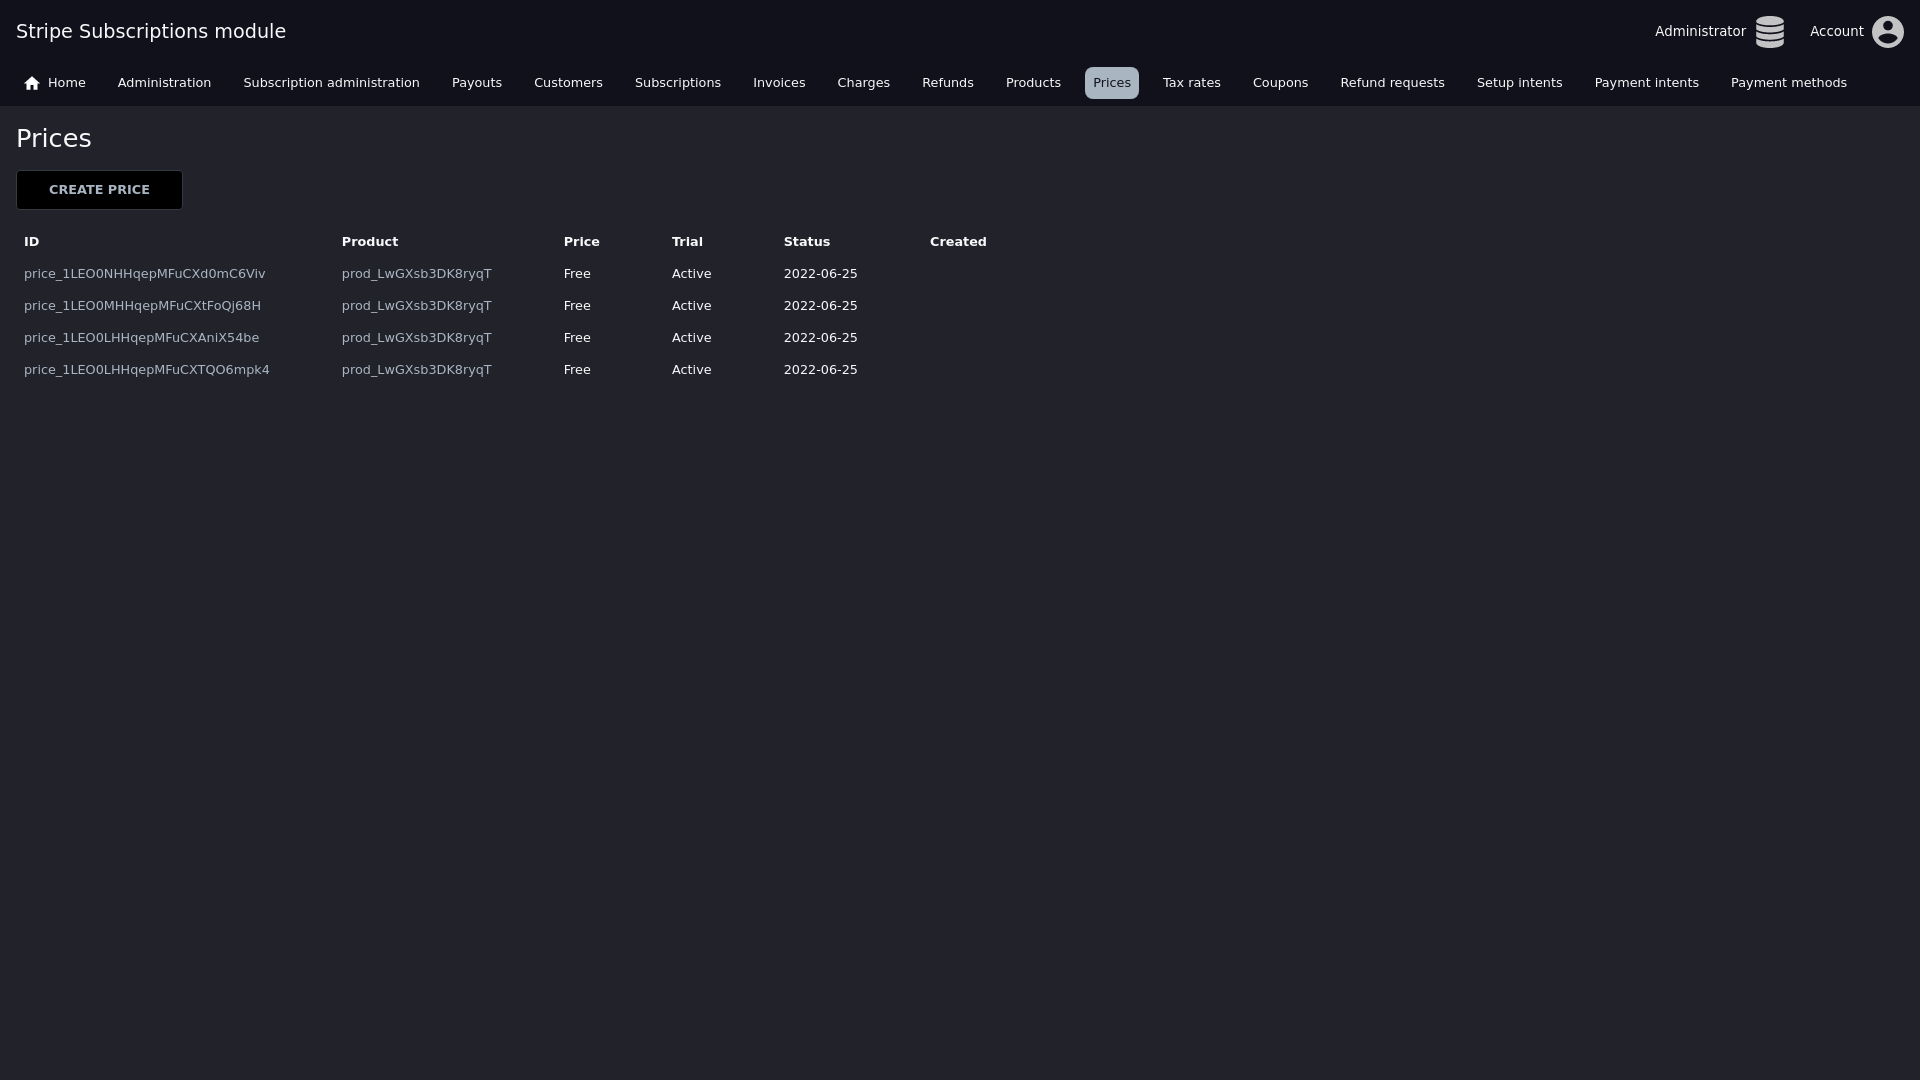Open Payment methods section

click(1787, 83)
